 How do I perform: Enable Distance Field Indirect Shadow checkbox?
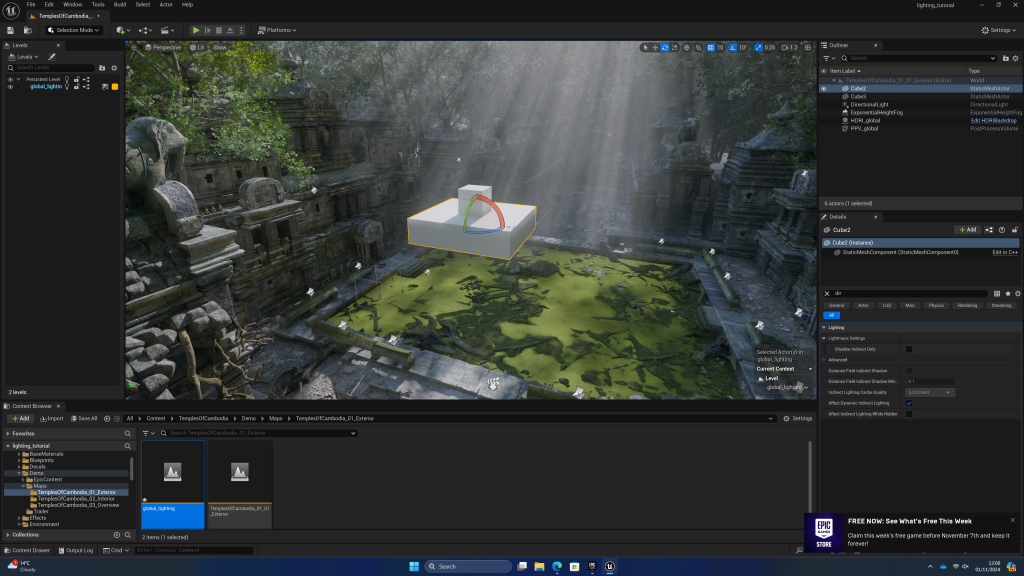pos(908,371)
